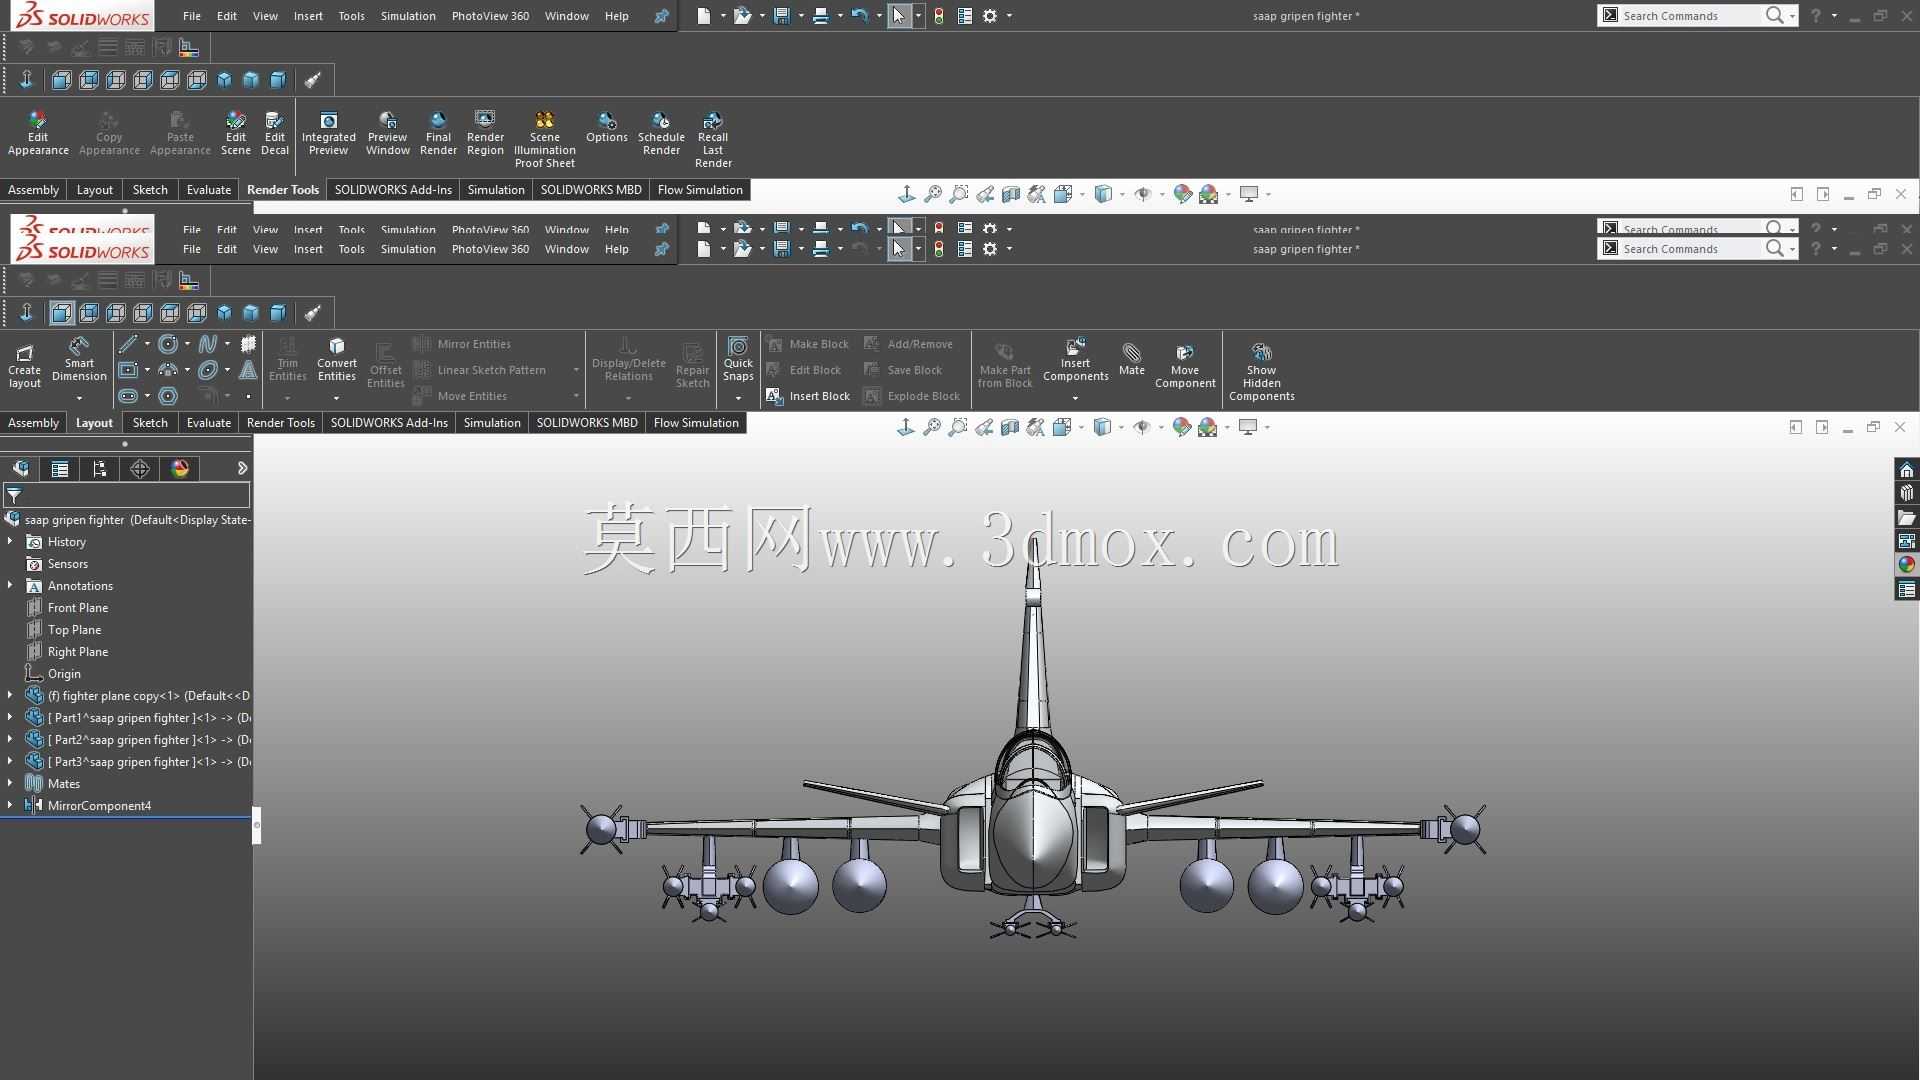Toggle Integrated Preview on
Viewport: 1920px width, 1080px height.
[328, 134]
